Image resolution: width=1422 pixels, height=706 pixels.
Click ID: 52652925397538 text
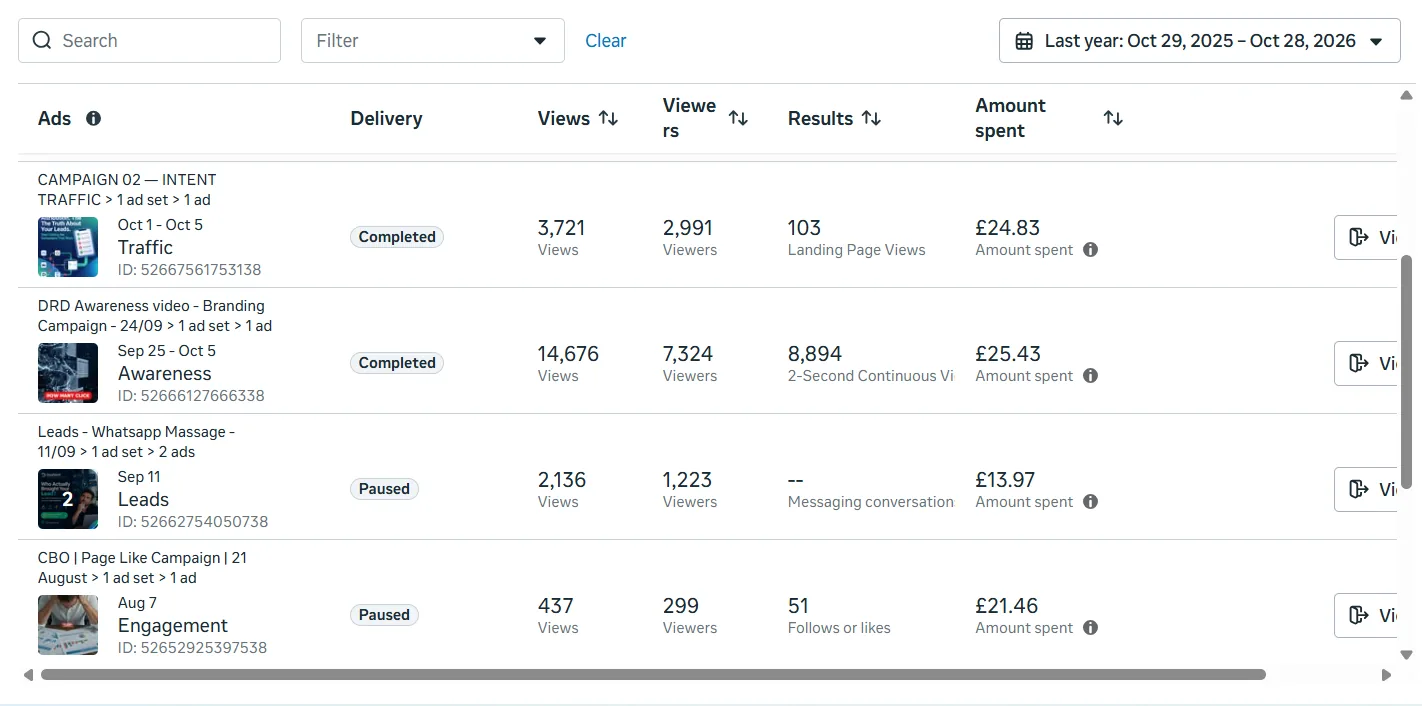click(x=193, y=648)
